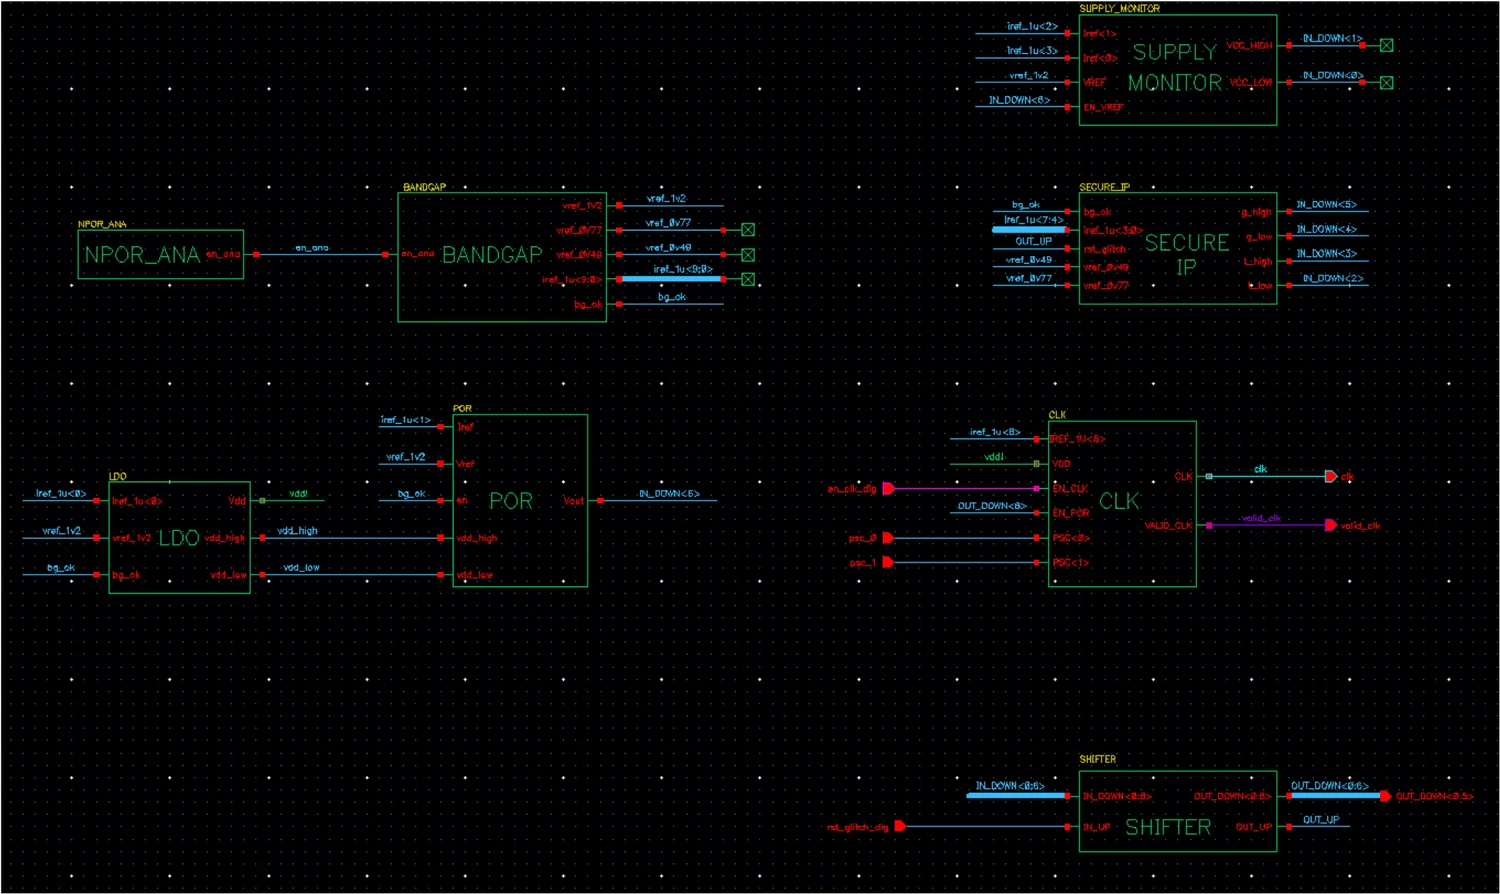The image size is (1500, 894).
Task: Click the vdd_low net label between LDO and POR
Action: [x=301, y=567]
